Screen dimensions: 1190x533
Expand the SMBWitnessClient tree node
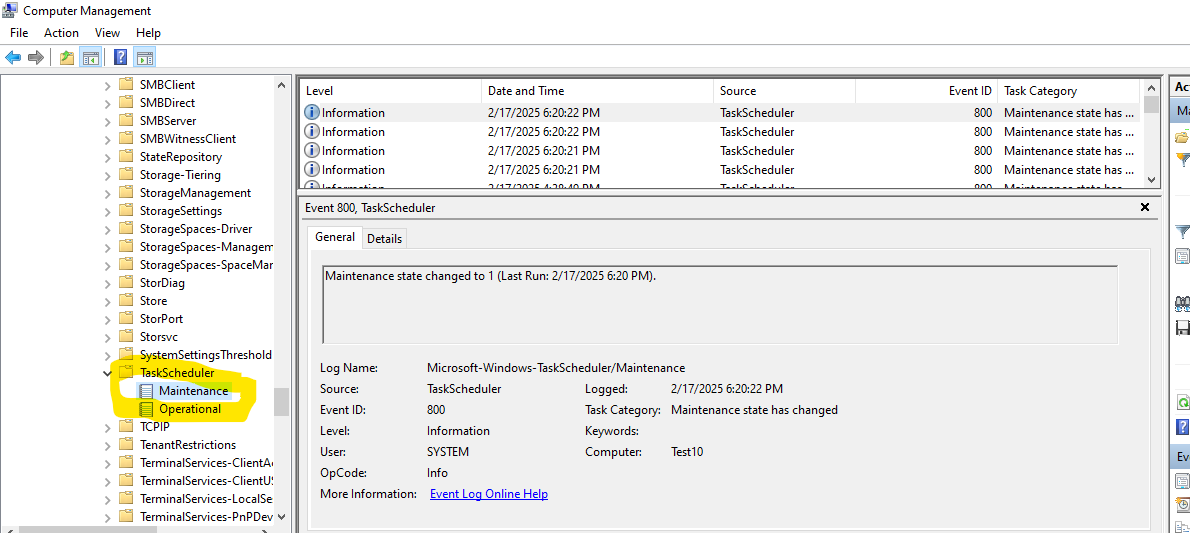pyautogui.click(x=107, y=139)
